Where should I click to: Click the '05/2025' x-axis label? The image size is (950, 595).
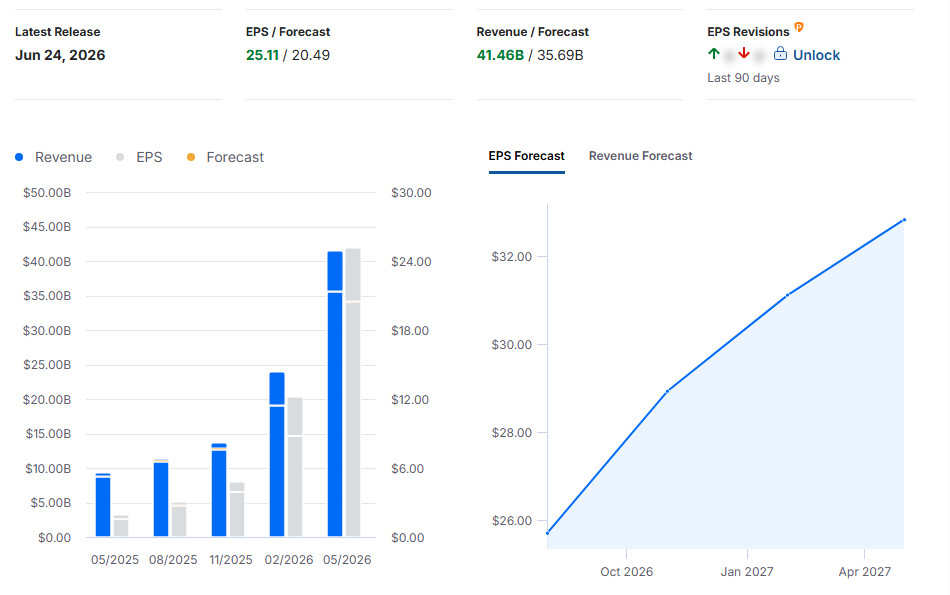click(115, 560)
